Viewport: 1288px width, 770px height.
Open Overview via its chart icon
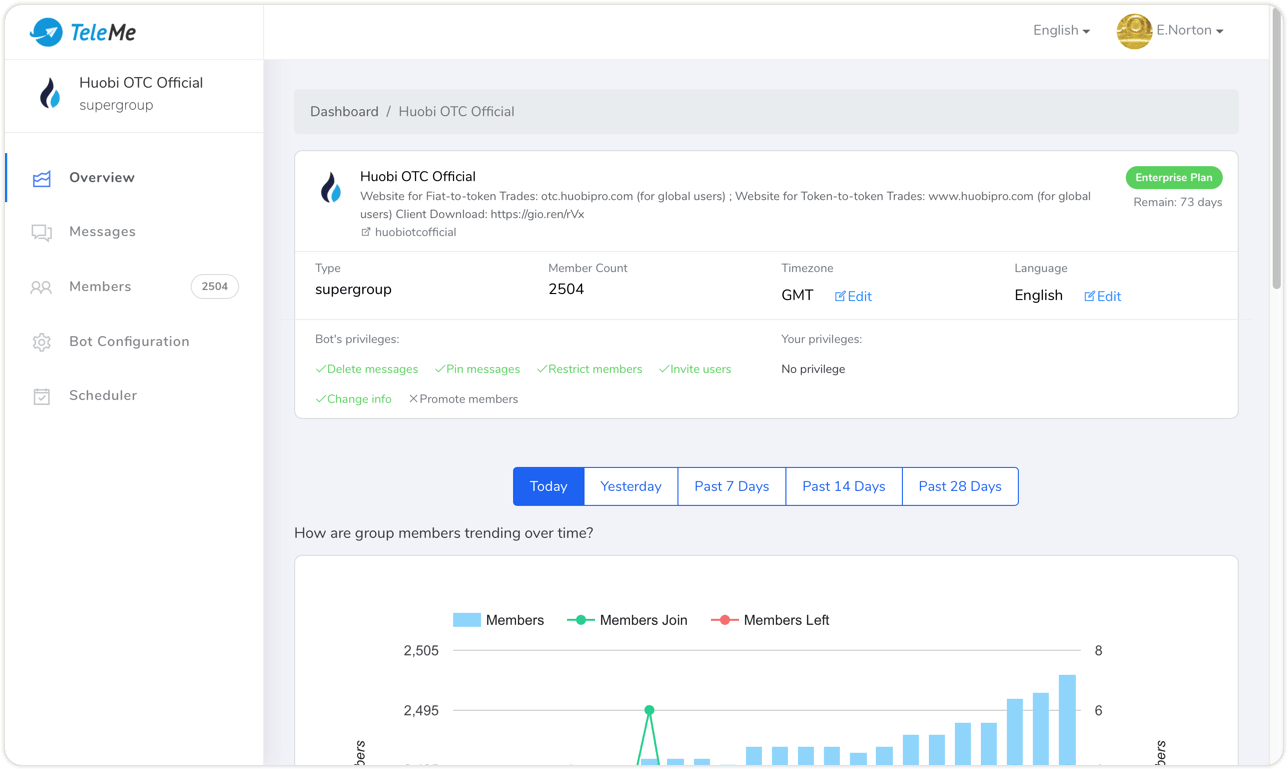point(42,179)
